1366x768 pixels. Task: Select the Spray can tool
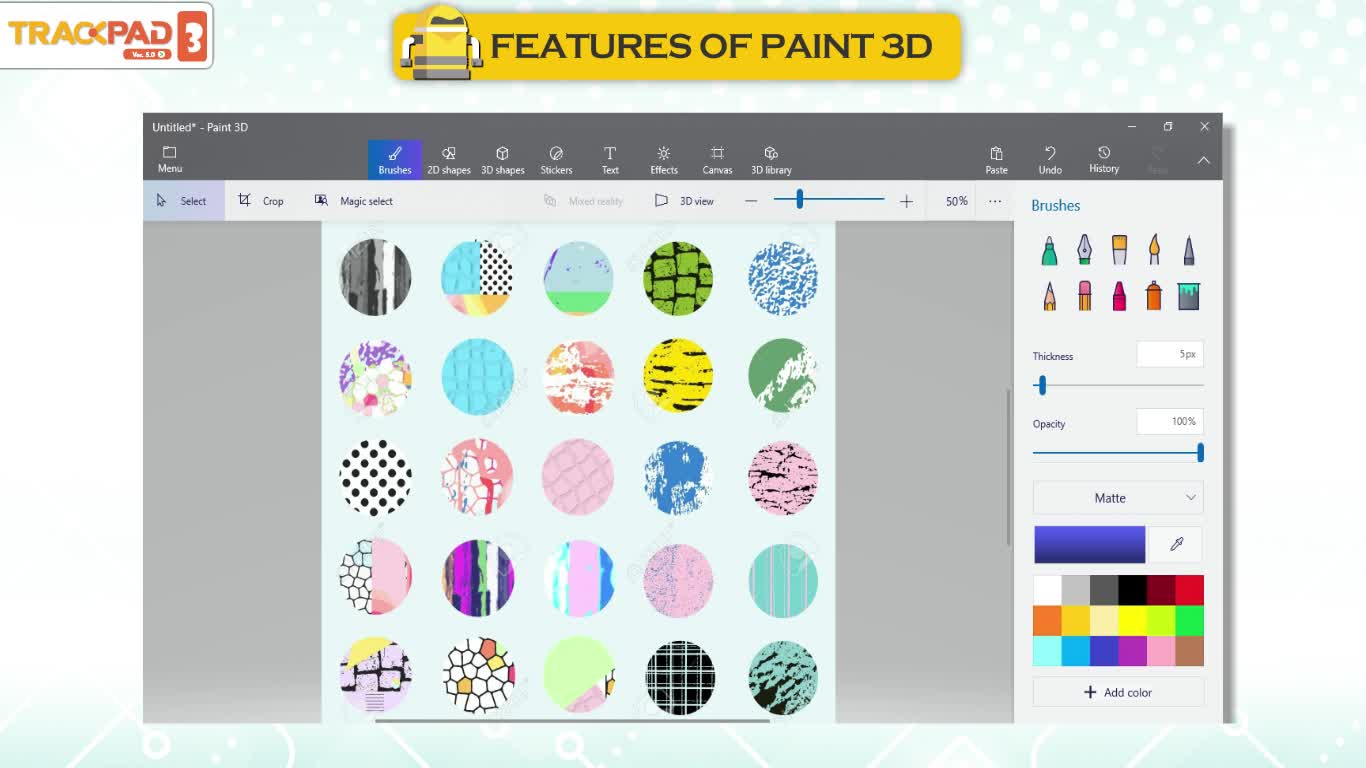(1154, 296)
